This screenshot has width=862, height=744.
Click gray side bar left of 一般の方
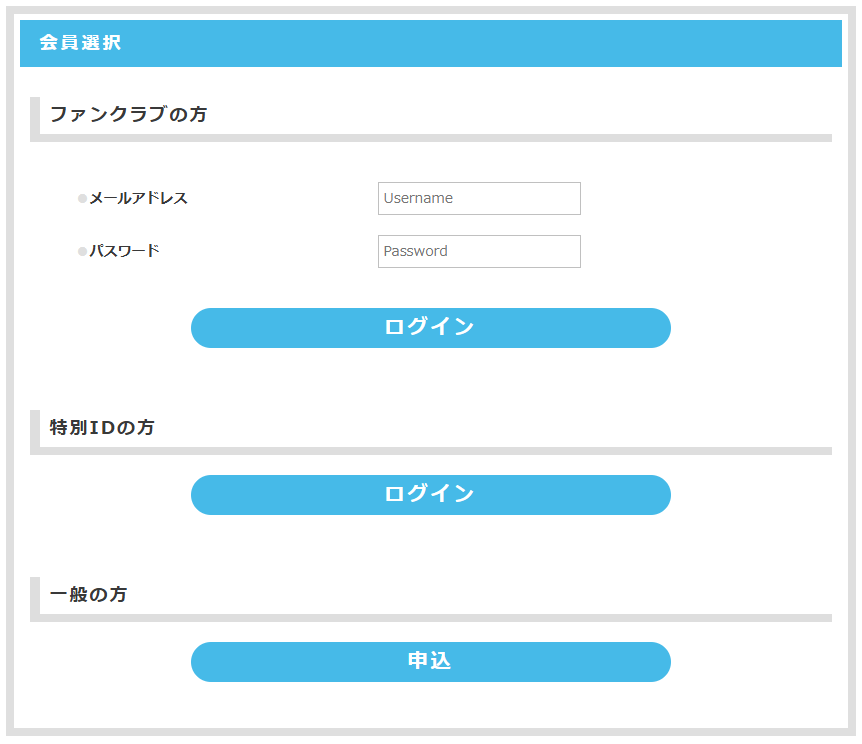pos(34,597)
